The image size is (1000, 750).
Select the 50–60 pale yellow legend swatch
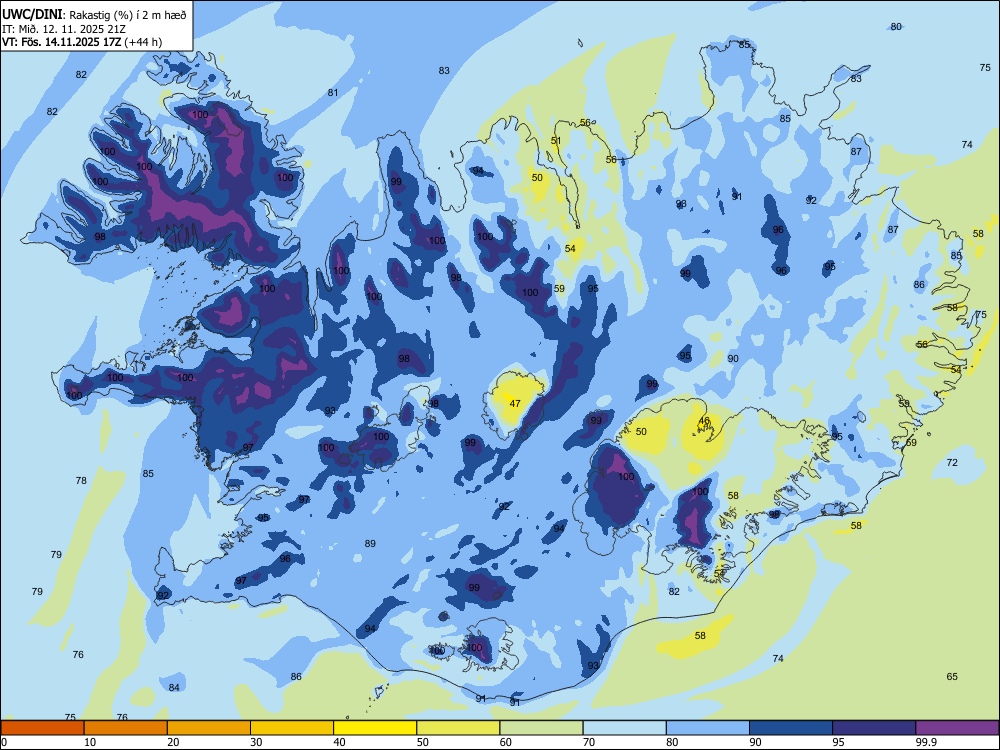click(458, 728)
